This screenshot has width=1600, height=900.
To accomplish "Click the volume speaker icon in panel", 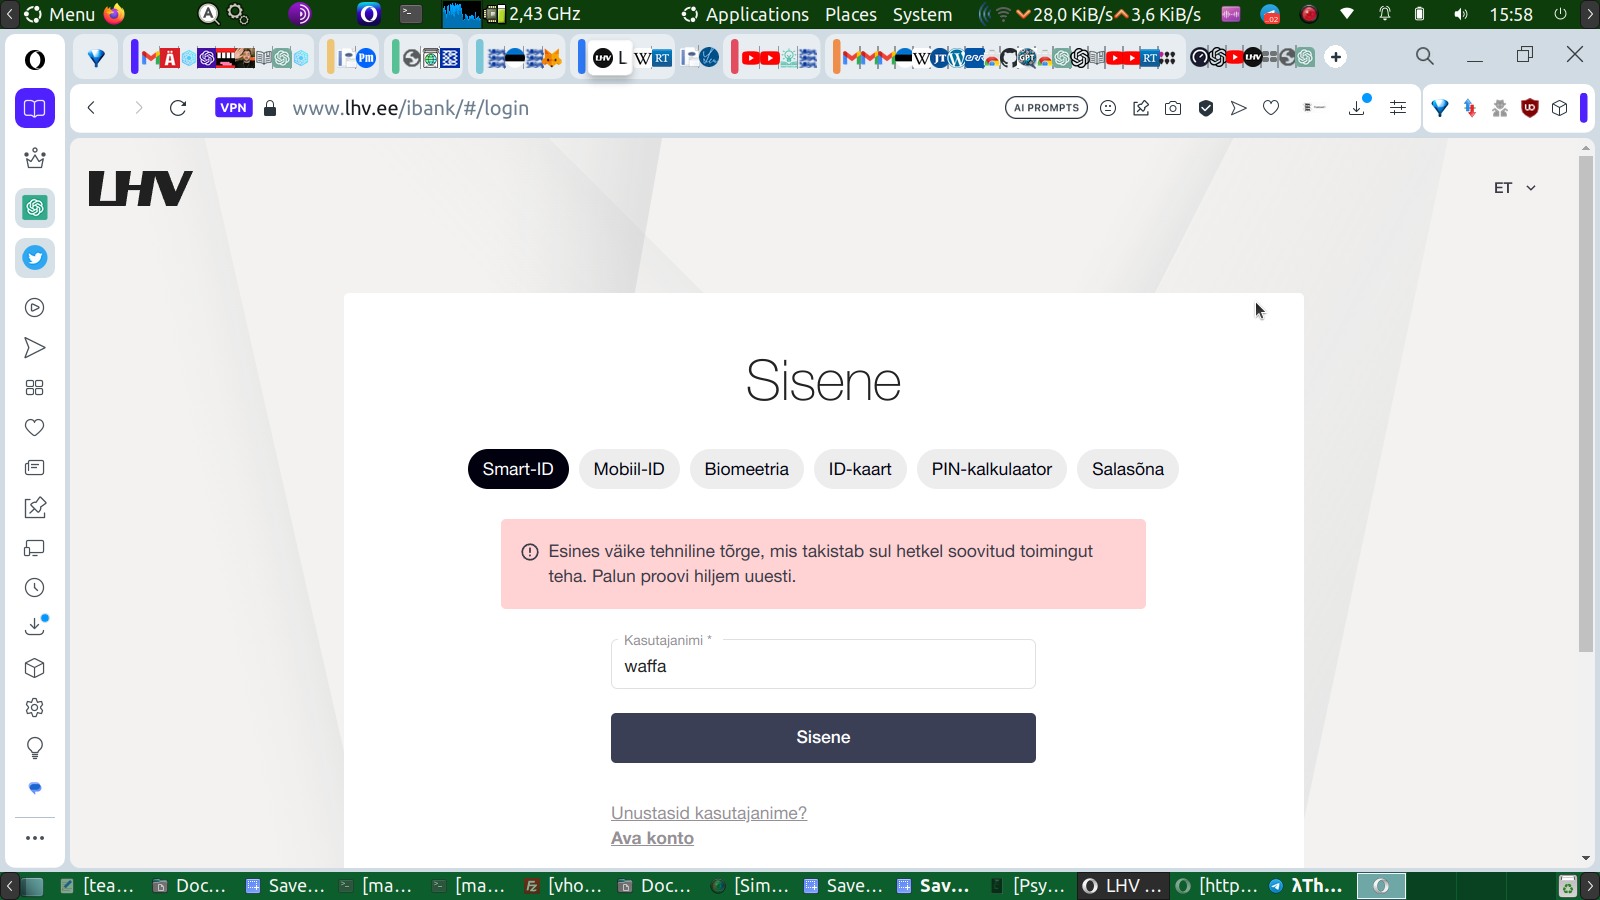I will (x=1461, y=14).
